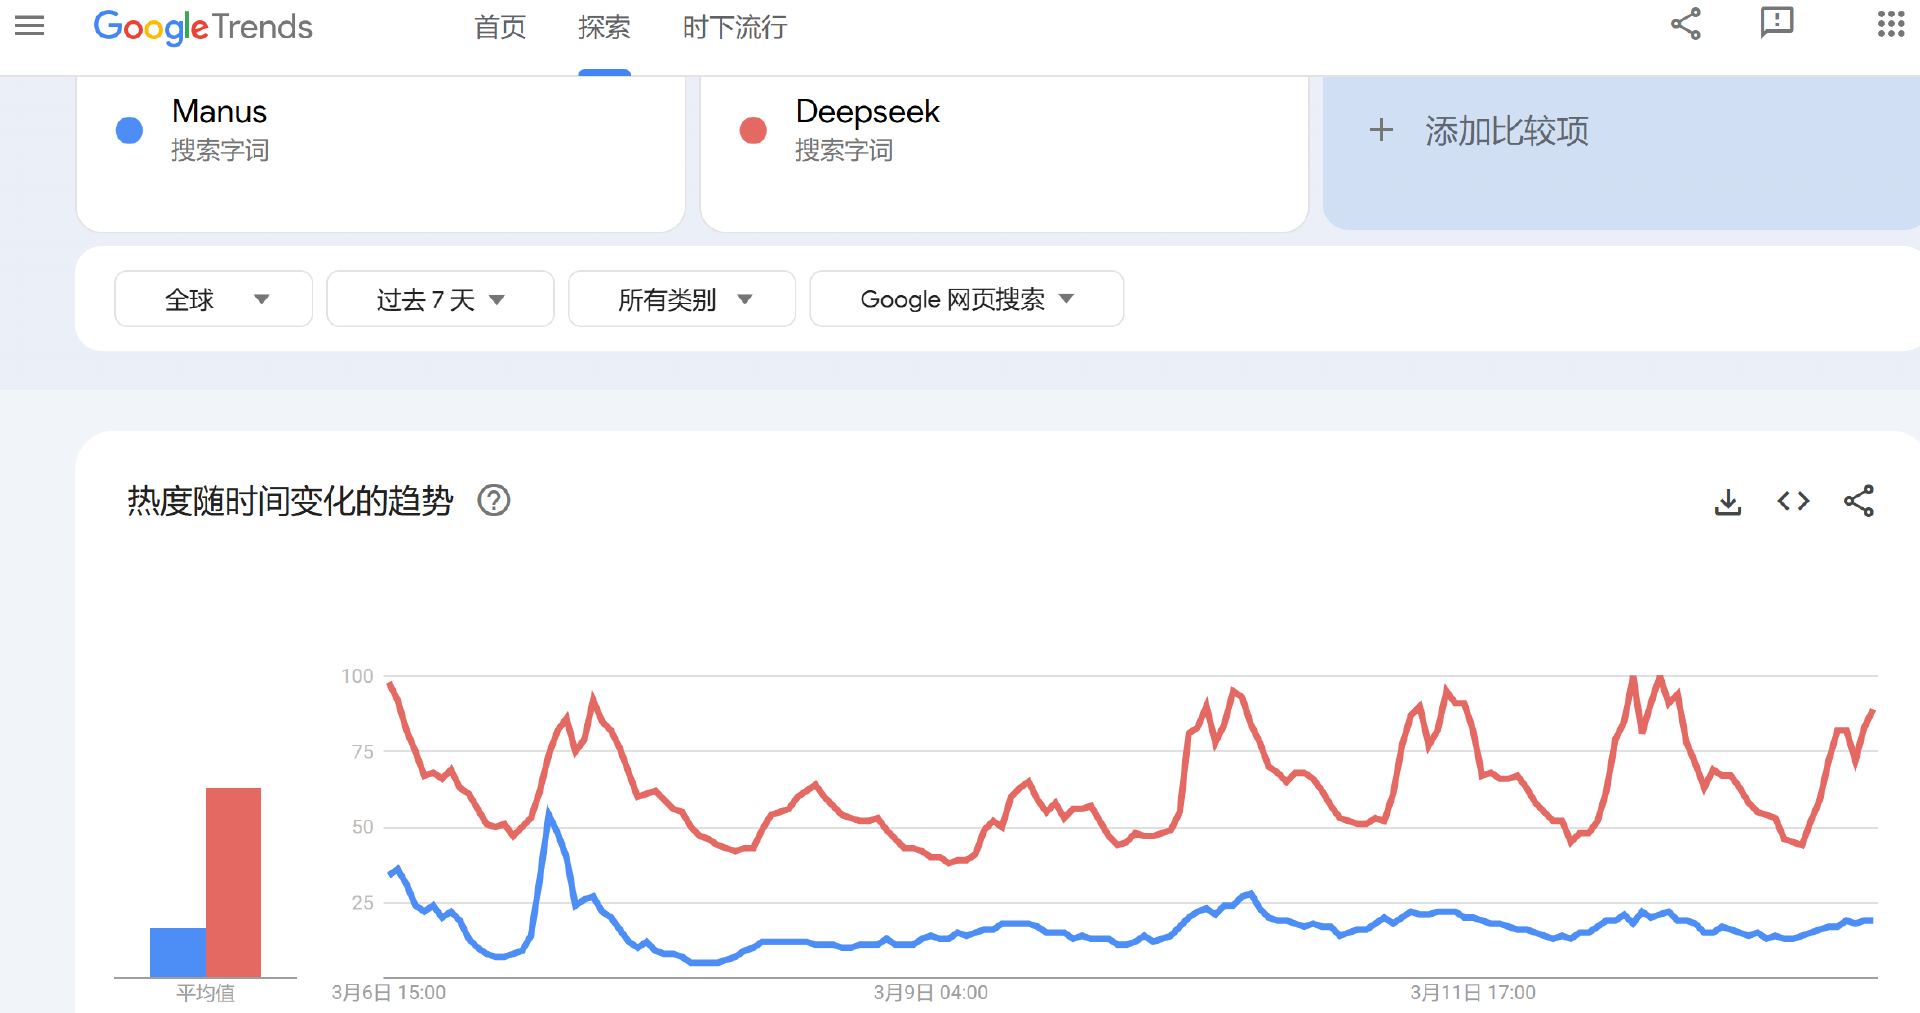Click the 100 y-axis value
This screenshot has height=1013, width=1920.
pyautogui.click(x=357, y=676)
